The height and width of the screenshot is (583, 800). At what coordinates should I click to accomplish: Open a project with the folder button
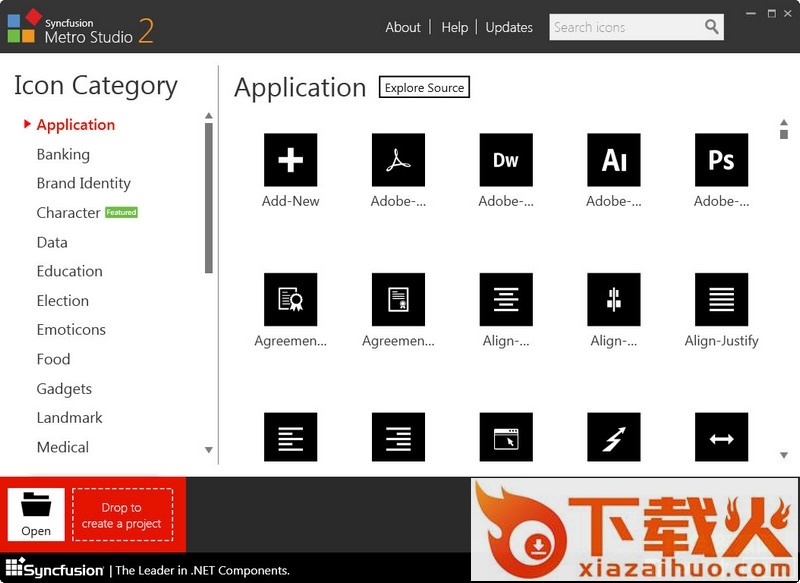pyautogui.click(x=36, y=514)
